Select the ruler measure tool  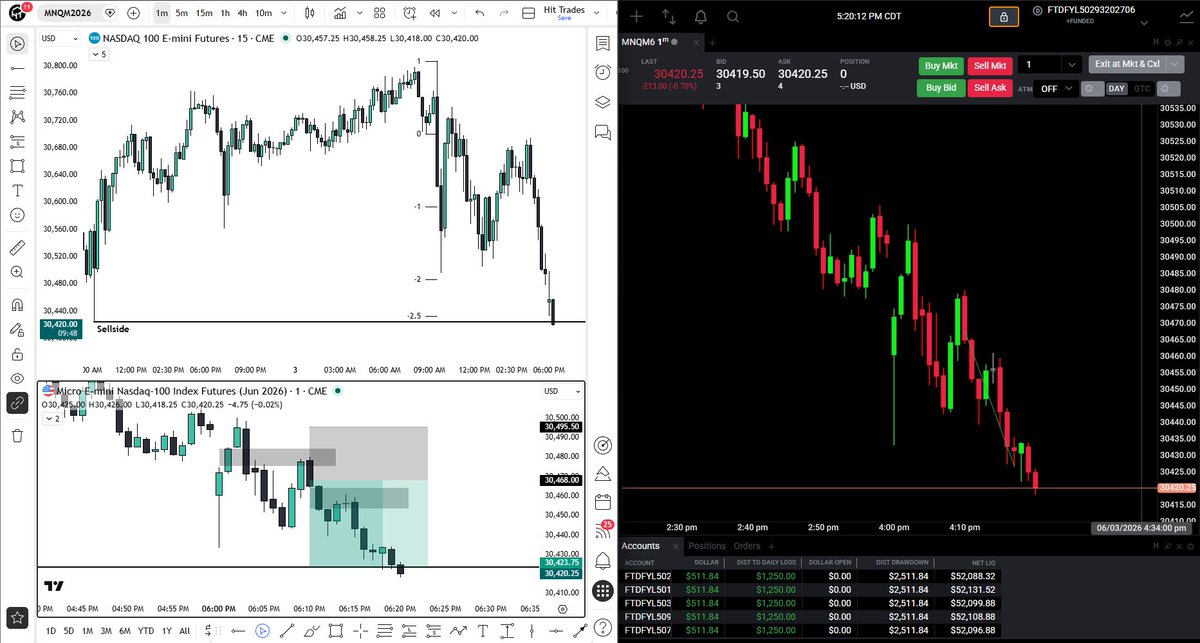17,247
